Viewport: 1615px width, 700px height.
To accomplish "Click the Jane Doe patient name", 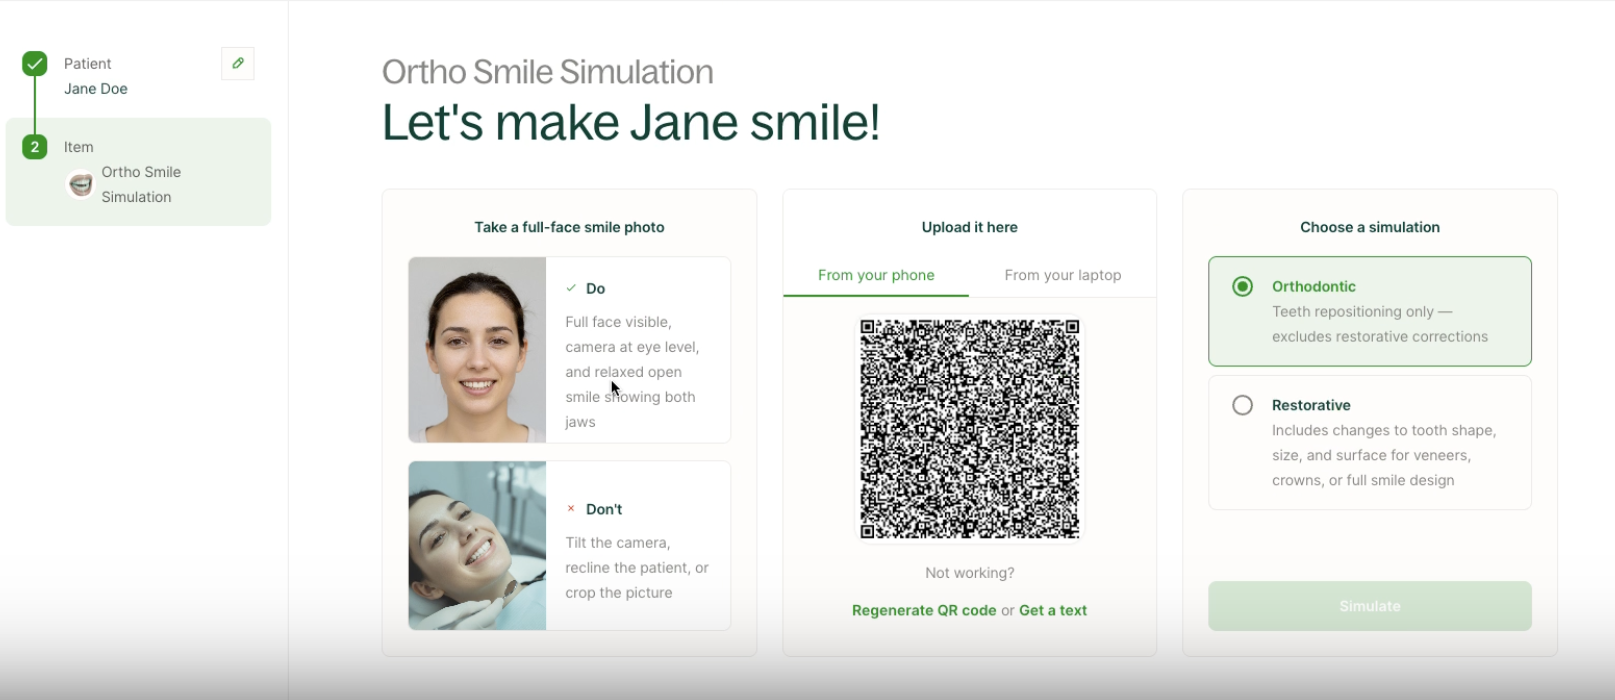I will pyautogui.click(x=96, y=89).
